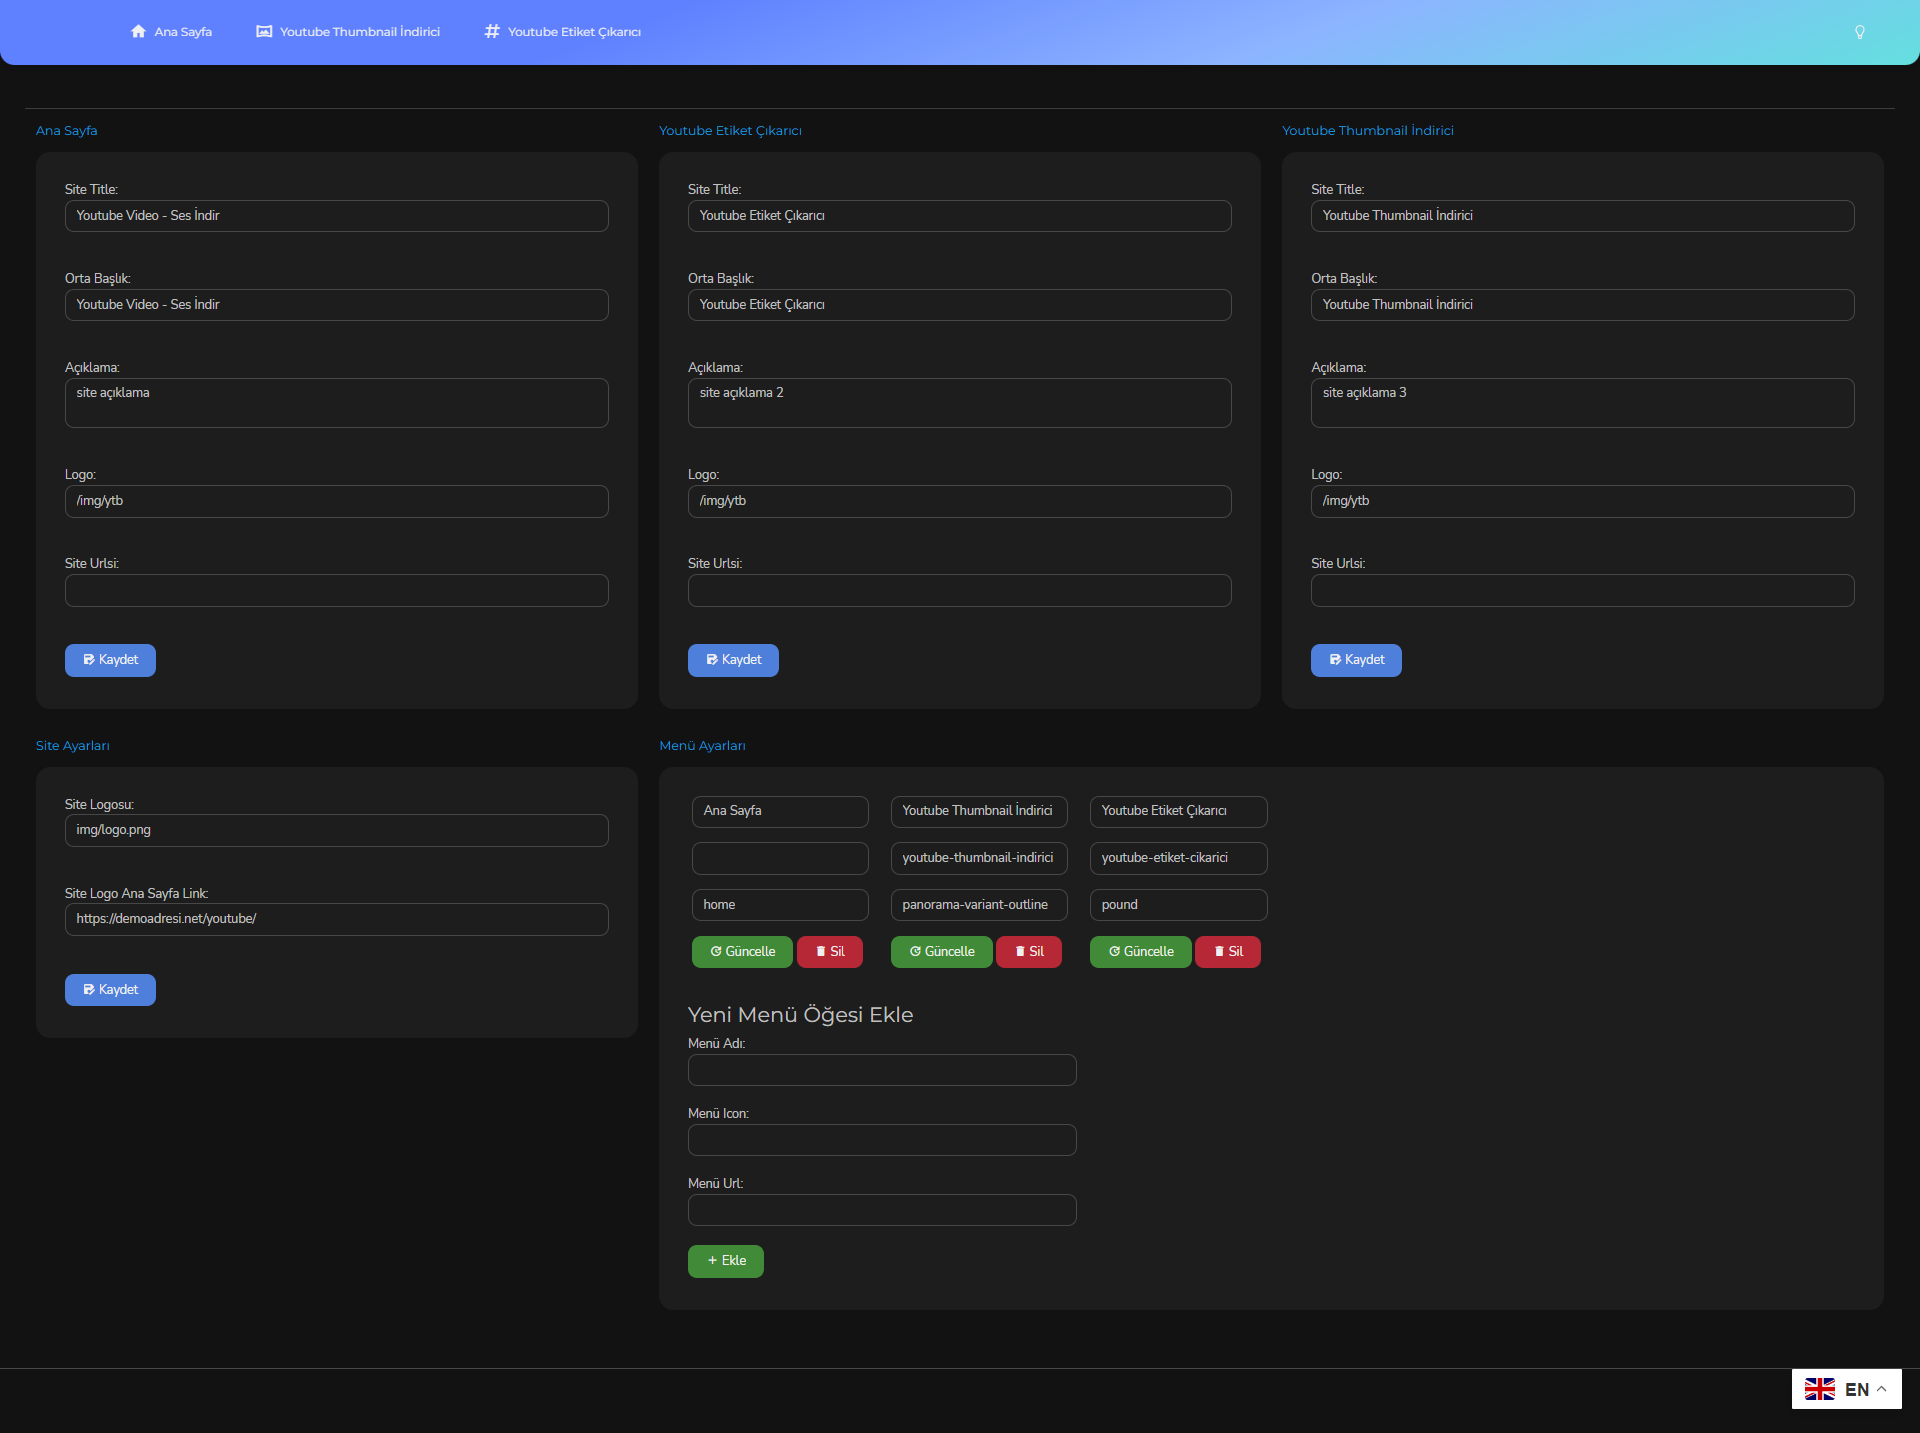Viewport: 1920px width, 1433px height.
Task: Open Ana Sayfa in the navbar
Action: (x=171, y=32)
